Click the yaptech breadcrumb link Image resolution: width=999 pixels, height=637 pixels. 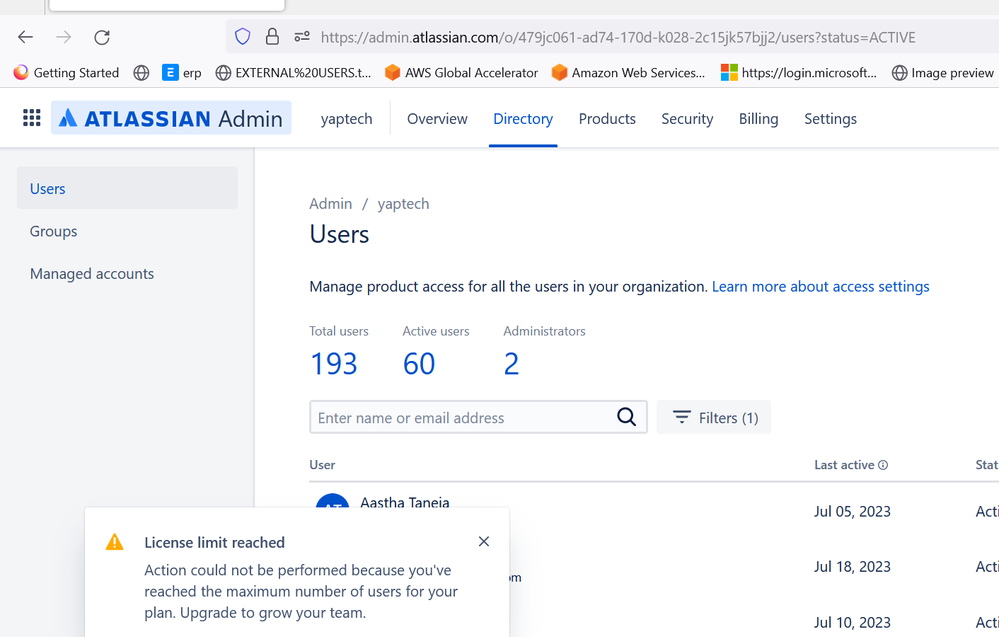point(403,204)
